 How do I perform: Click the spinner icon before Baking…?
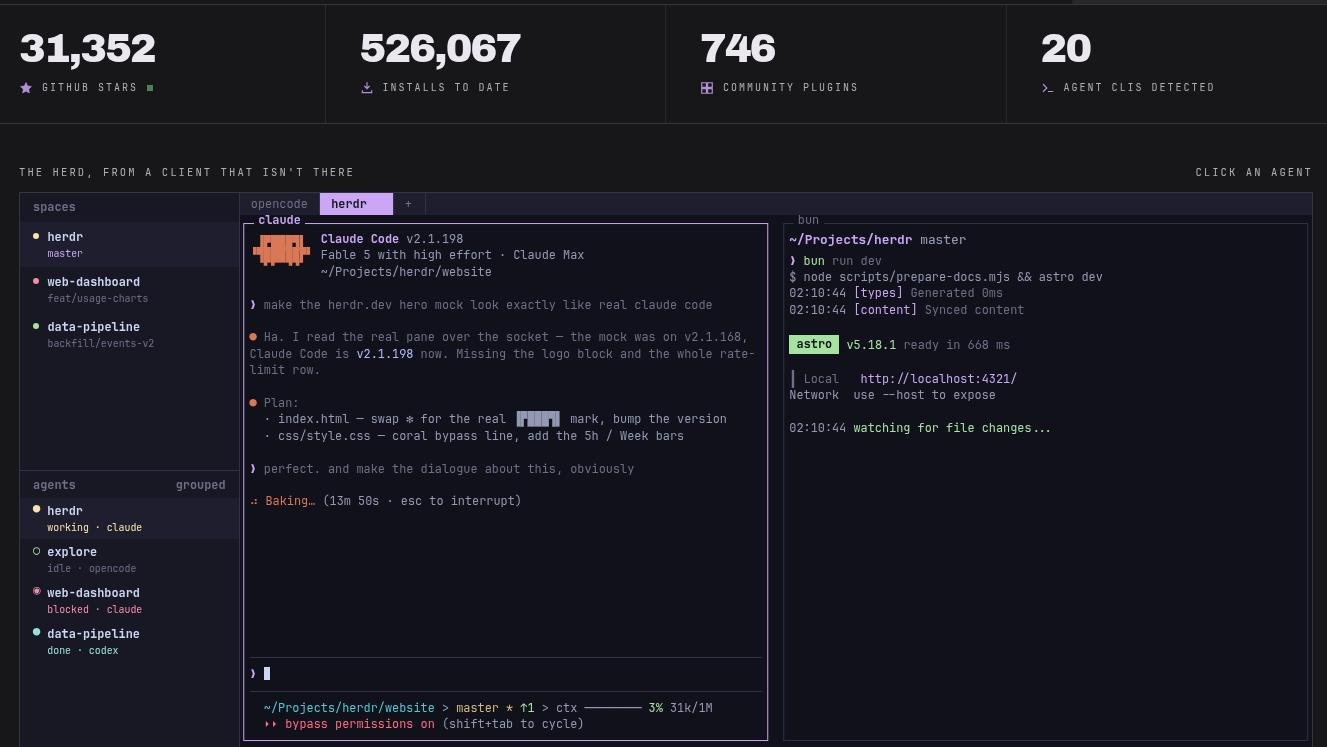point(254,501)
